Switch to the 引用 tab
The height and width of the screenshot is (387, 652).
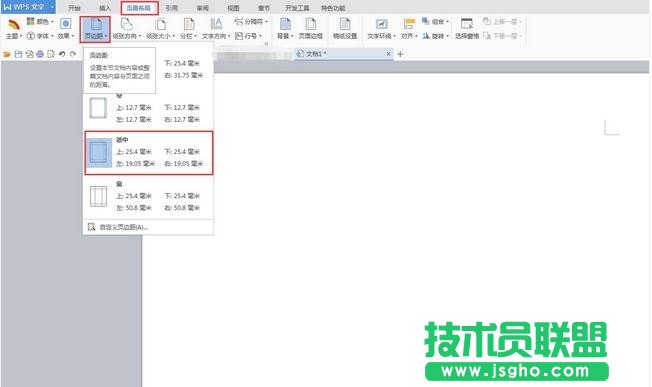(x=171, y=8)
